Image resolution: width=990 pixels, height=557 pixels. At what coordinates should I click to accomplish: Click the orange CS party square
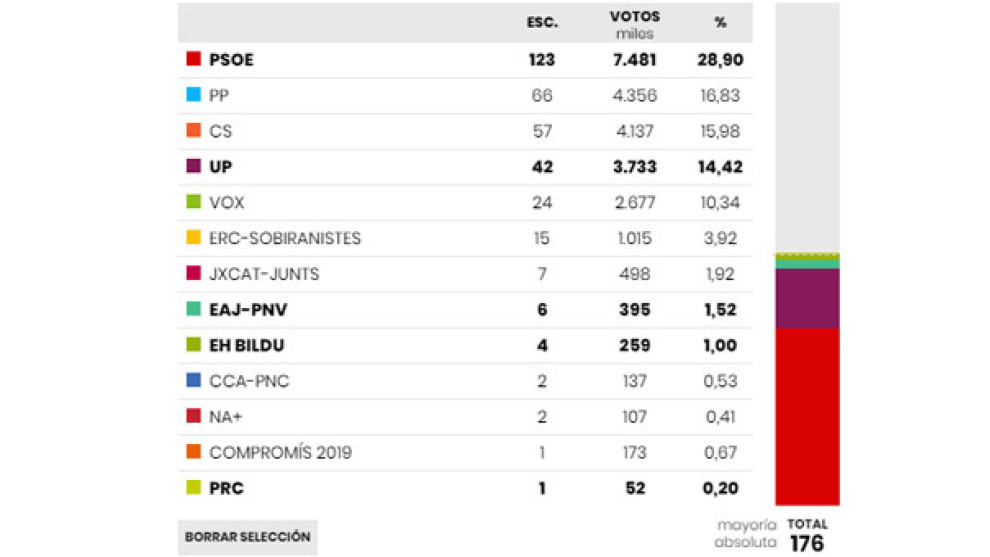coord(194,131)
